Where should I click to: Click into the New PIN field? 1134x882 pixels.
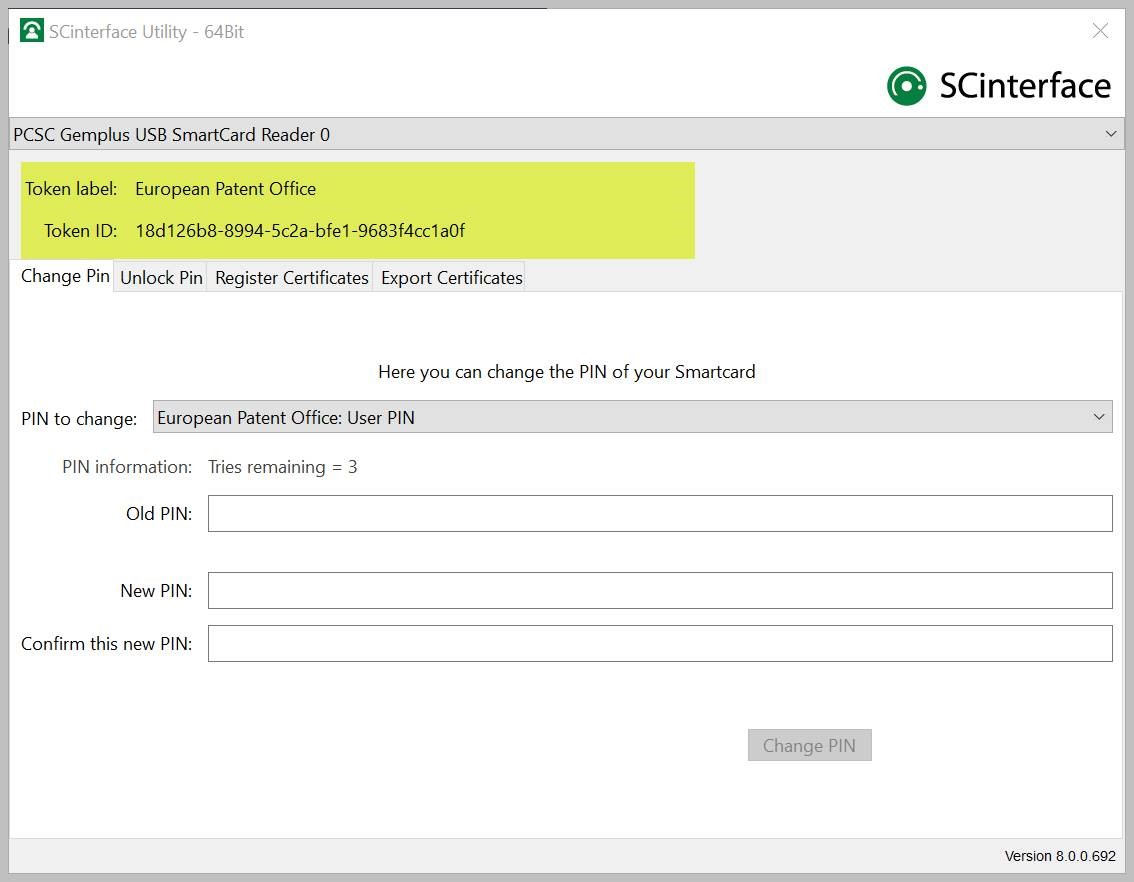(659, 590)
